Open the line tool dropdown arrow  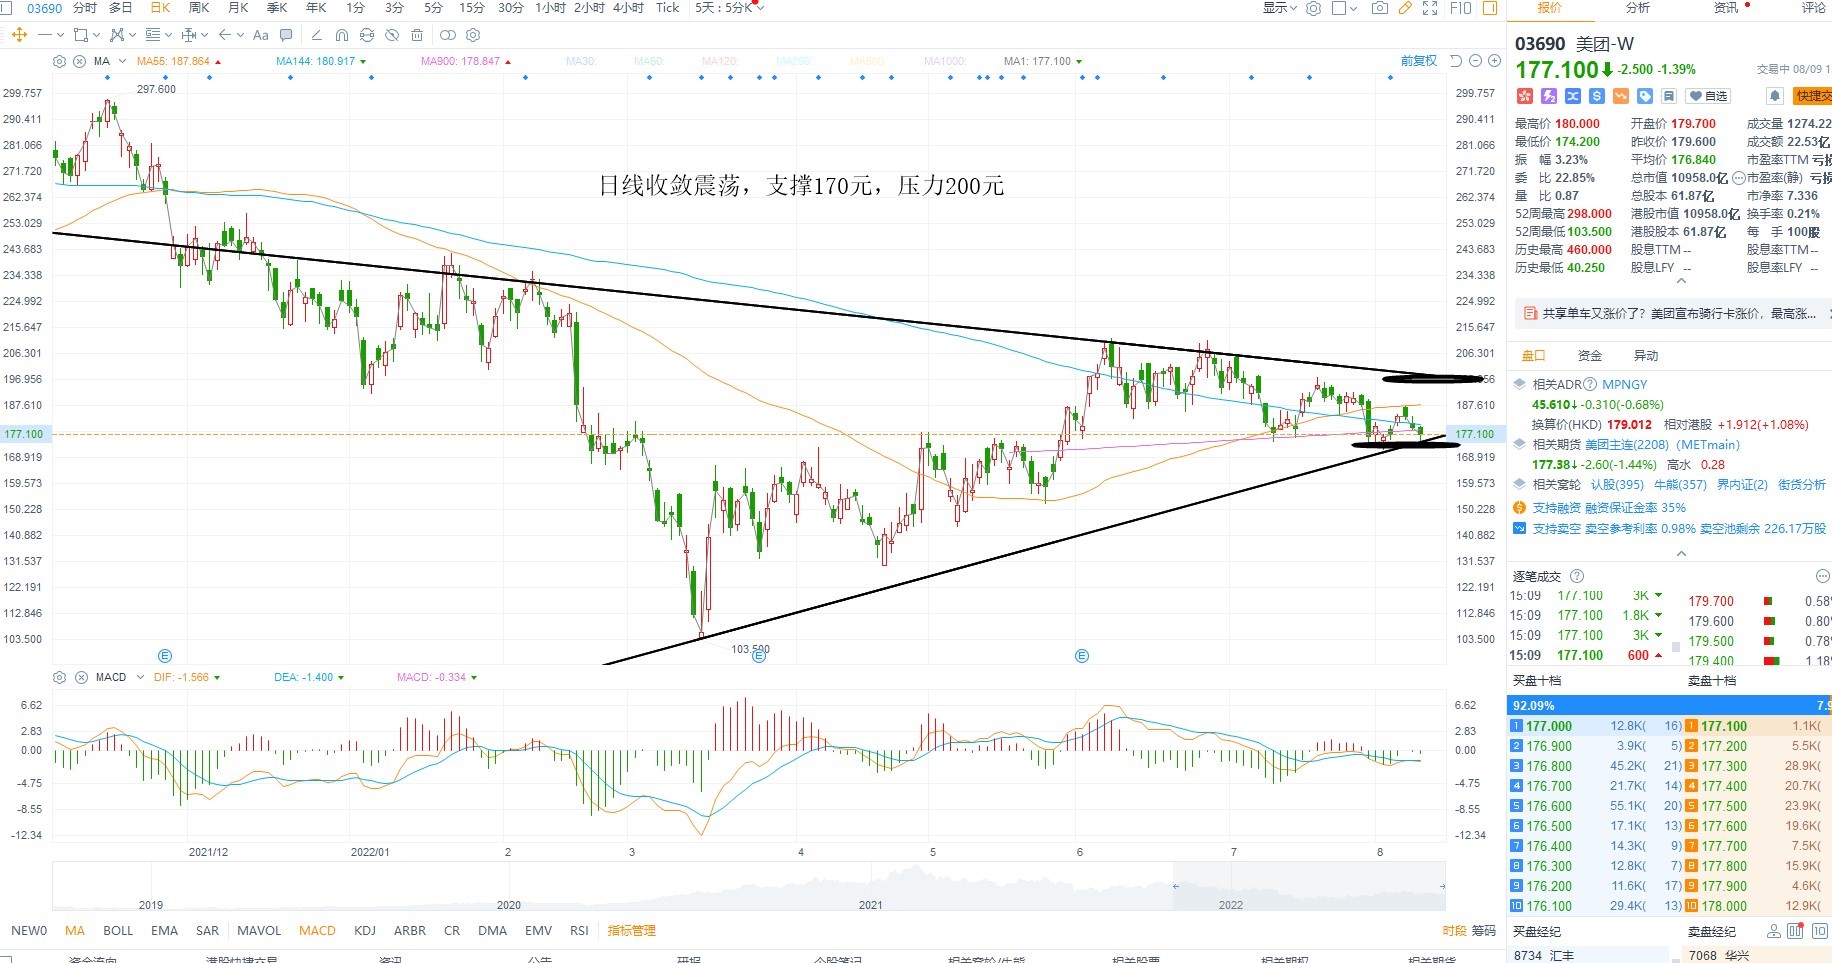coord(60,35)
